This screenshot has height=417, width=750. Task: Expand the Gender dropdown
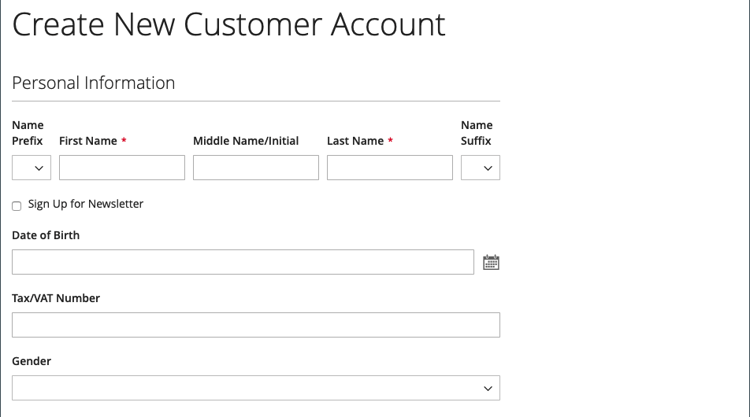click(x=256, y=388)
